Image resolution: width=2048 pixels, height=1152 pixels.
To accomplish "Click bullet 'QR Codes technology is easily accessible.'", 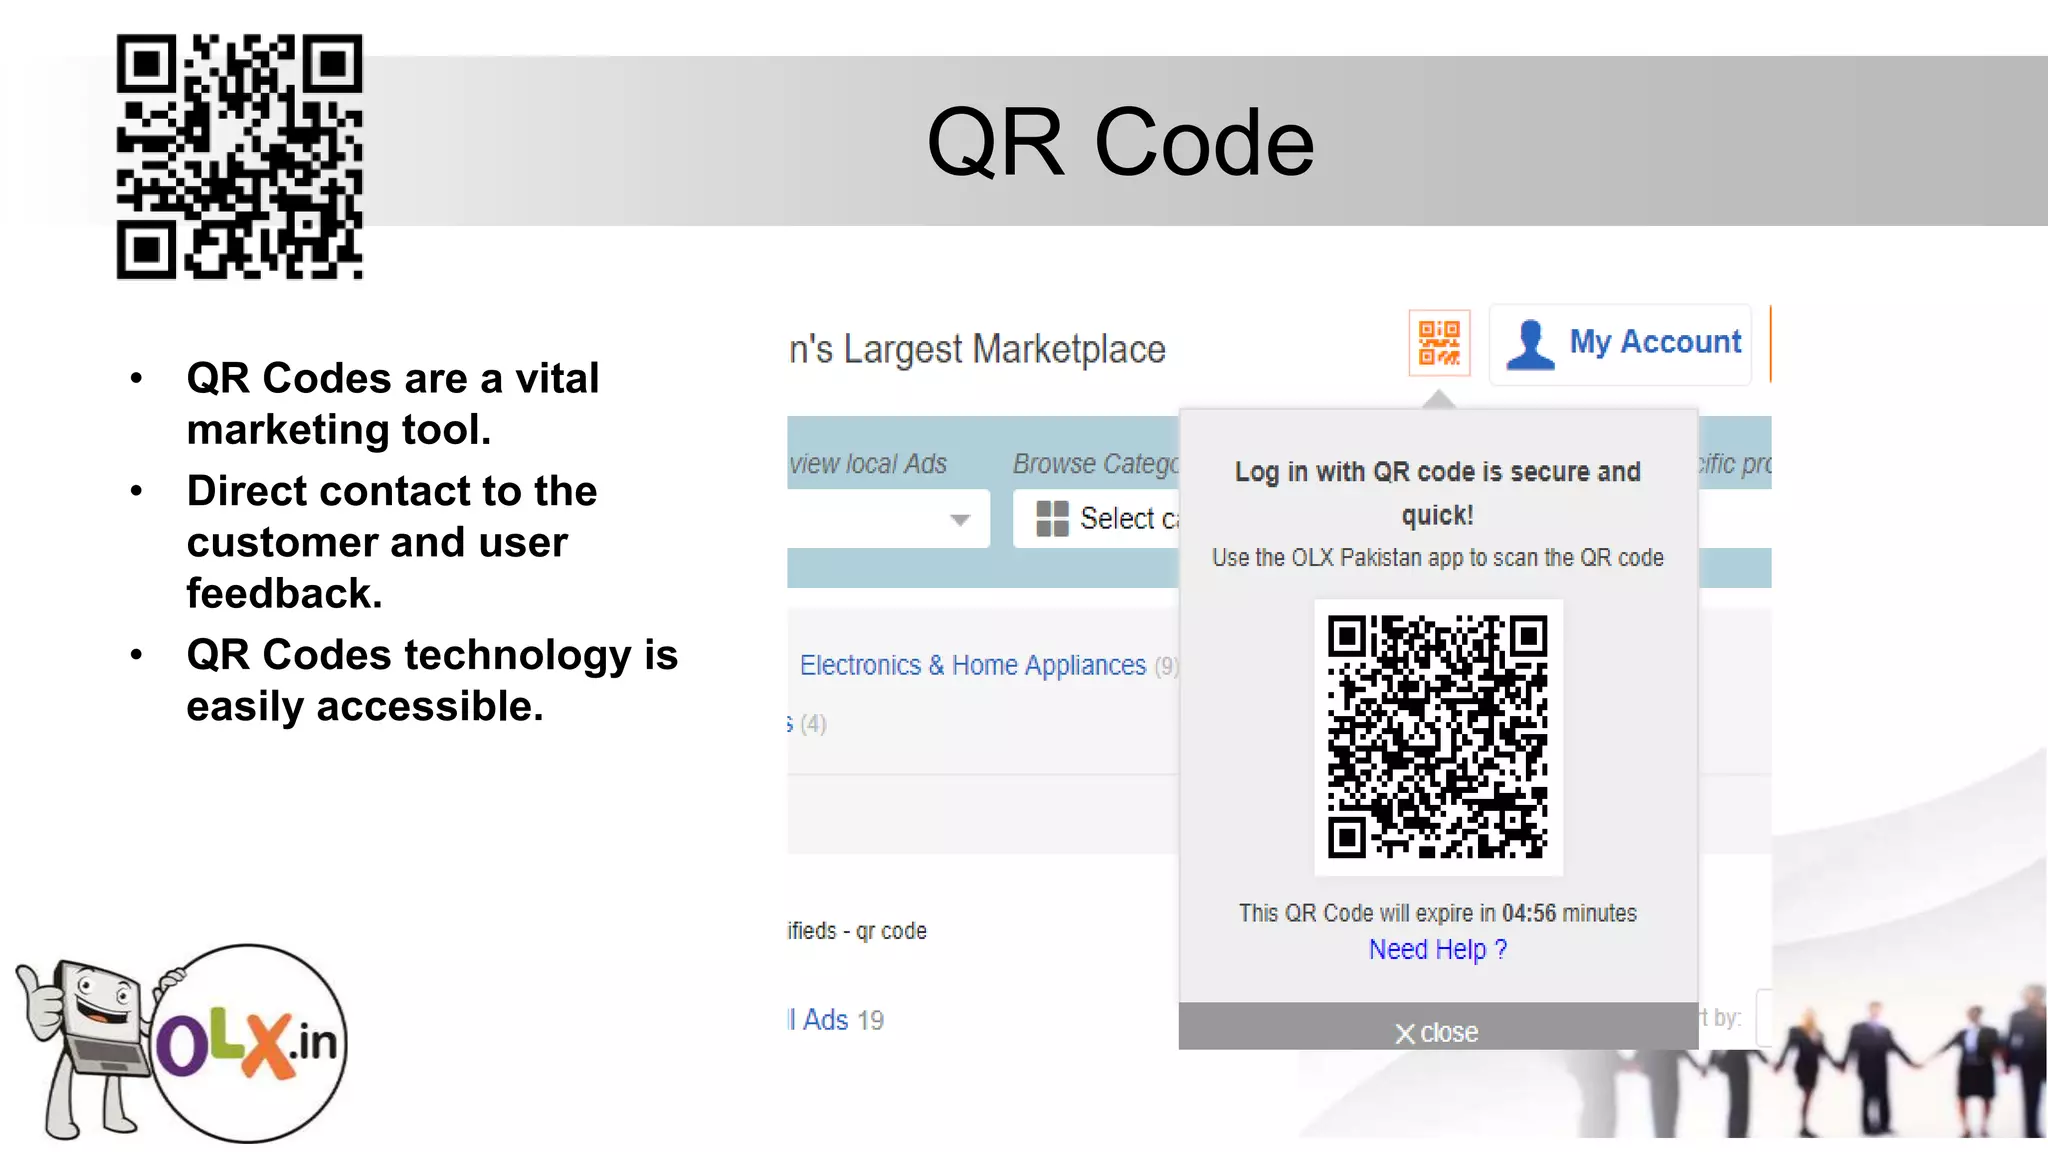I will [432, 680].
